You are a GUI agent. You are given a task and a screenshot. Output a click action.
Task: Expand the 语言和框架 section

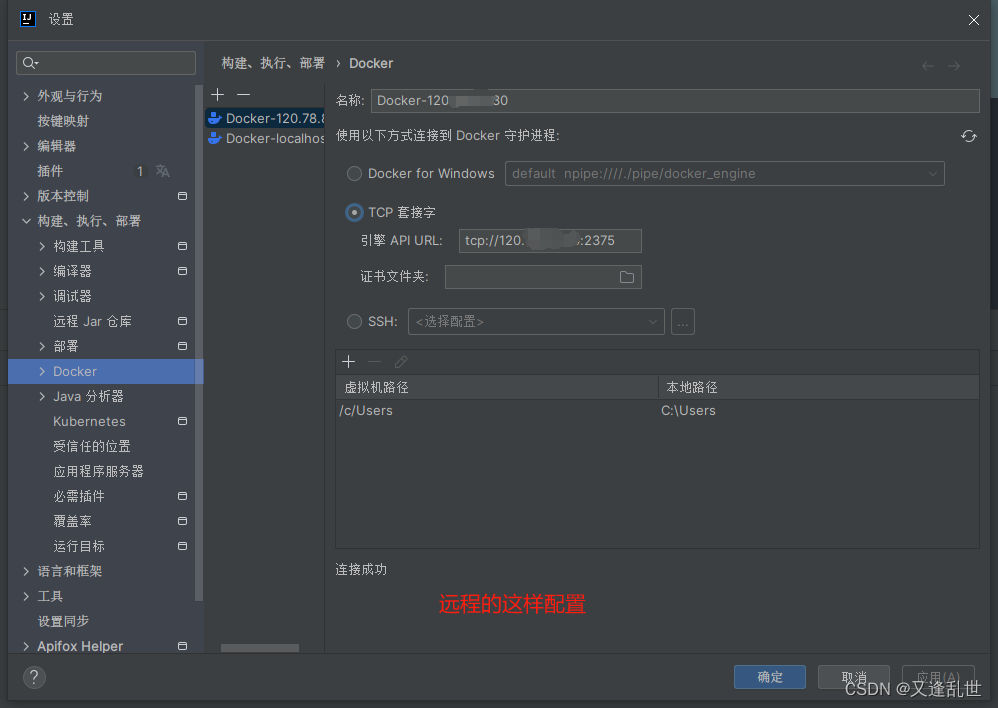(x=26, y=571)
